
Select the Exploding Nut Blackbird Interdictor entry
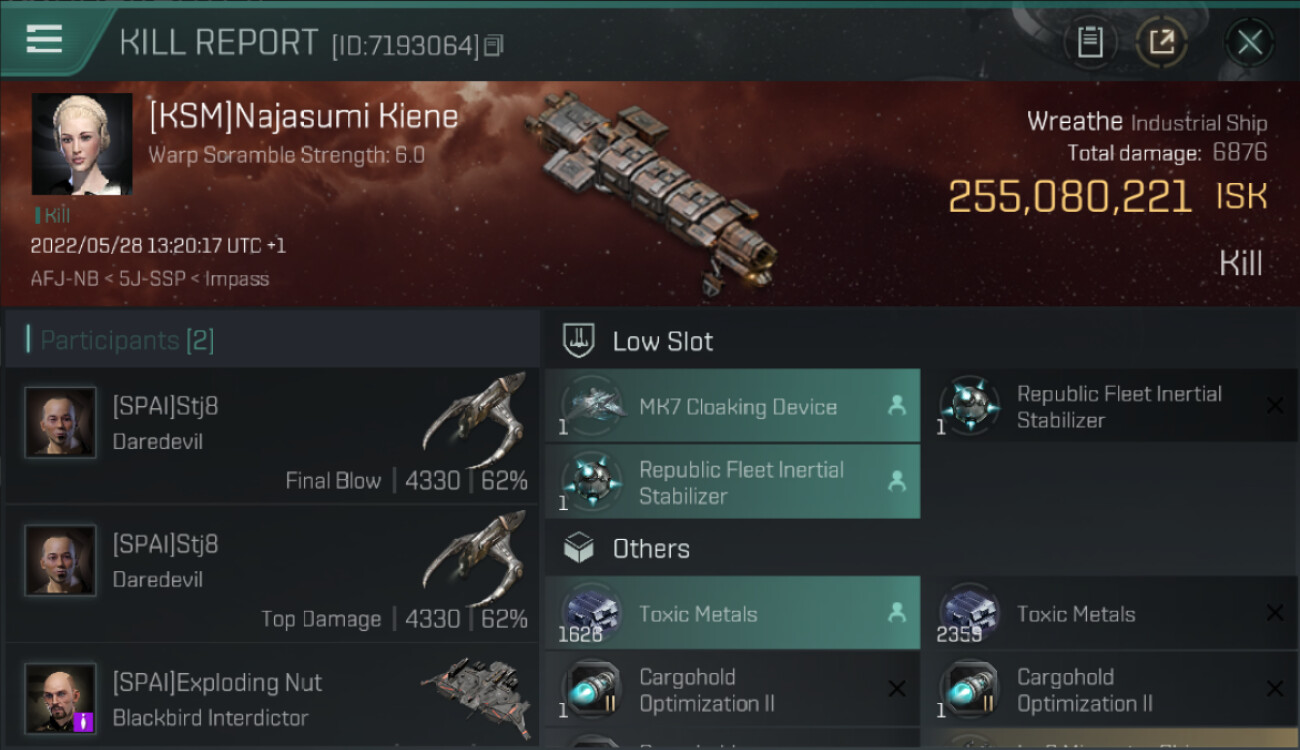(x=272, y=701)
